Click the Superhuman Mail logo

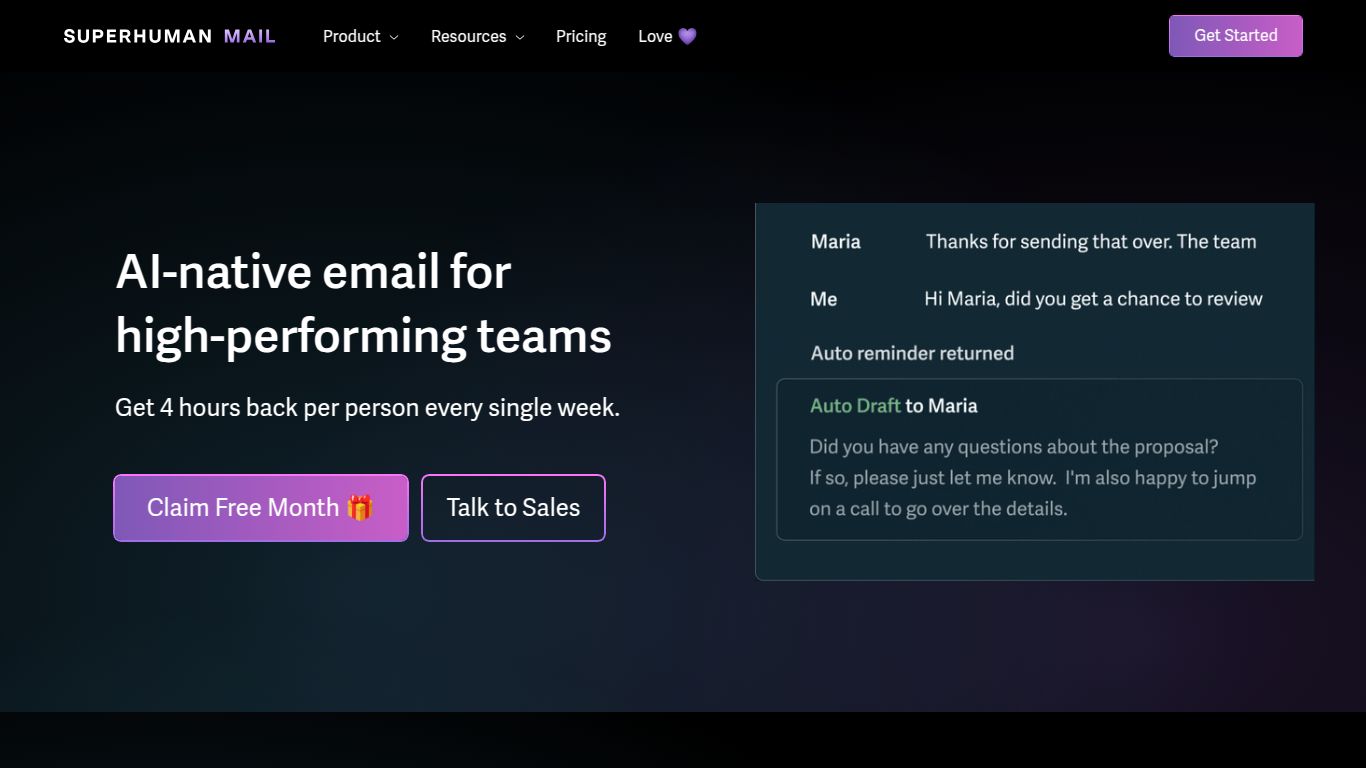pos(169,36)
